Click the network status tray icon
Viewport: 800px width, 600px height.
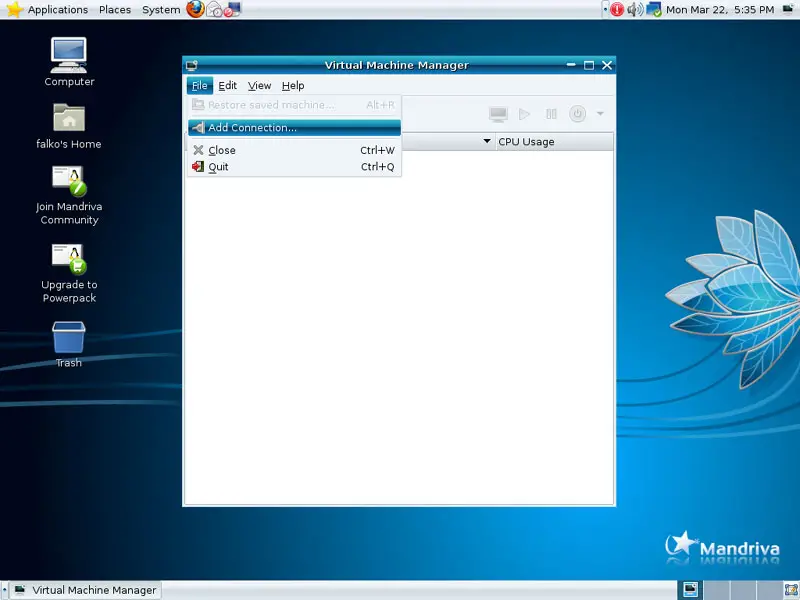coord(654,10)
